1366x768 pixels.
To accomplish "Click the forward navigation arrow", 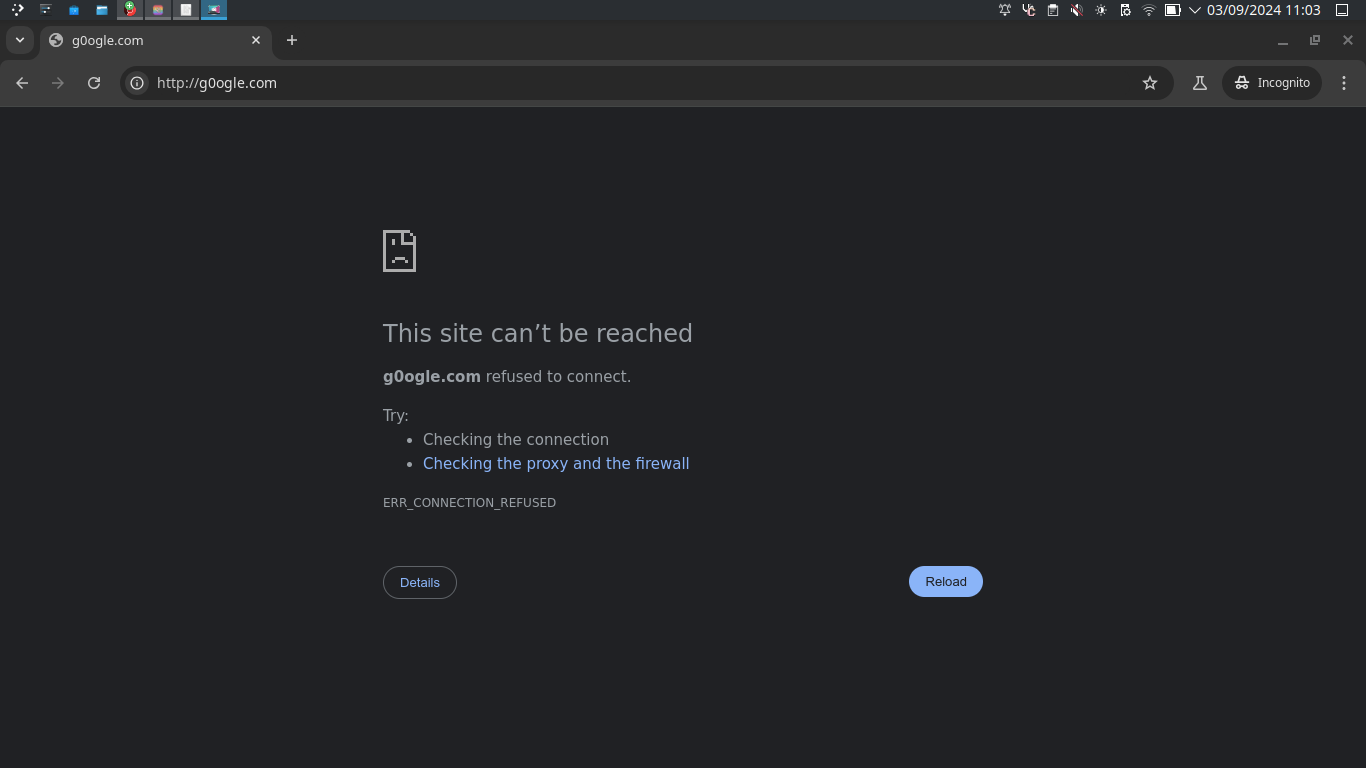I will tap(58, 83).
